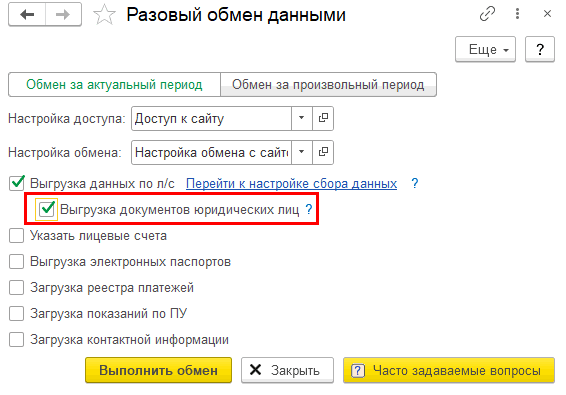Enable Загрузка контактной информации checkbox
Screen dimensions: 566x395
[x=17, y=340]
